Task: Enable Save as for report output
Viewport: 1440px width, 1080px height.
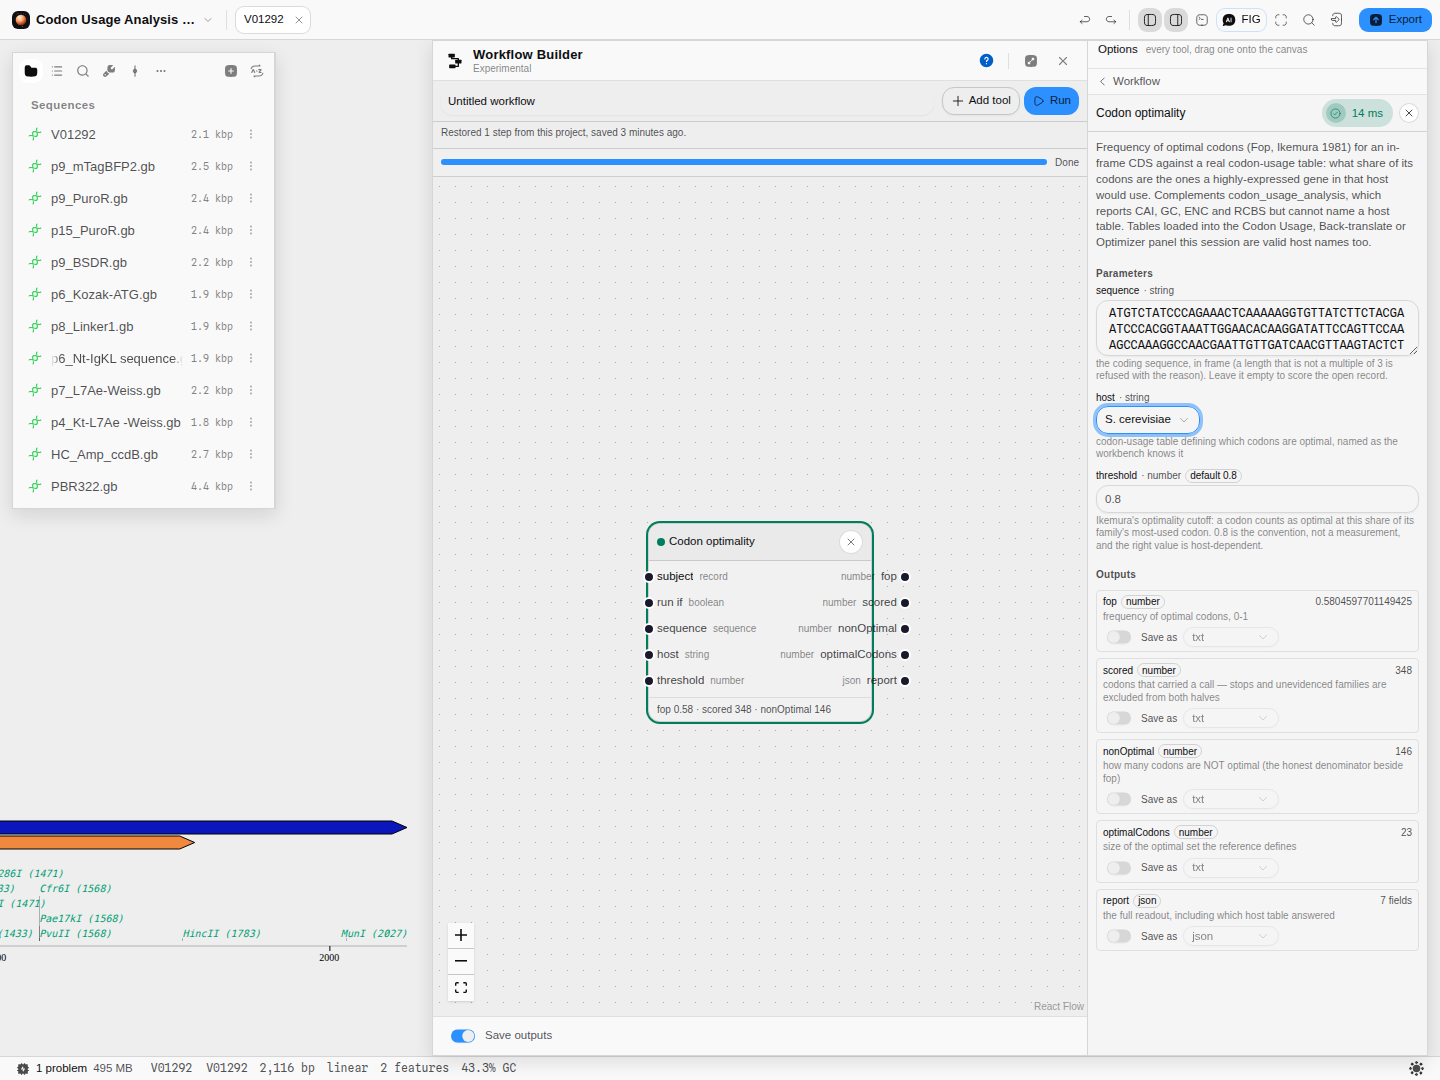Action: (1119, 936)
